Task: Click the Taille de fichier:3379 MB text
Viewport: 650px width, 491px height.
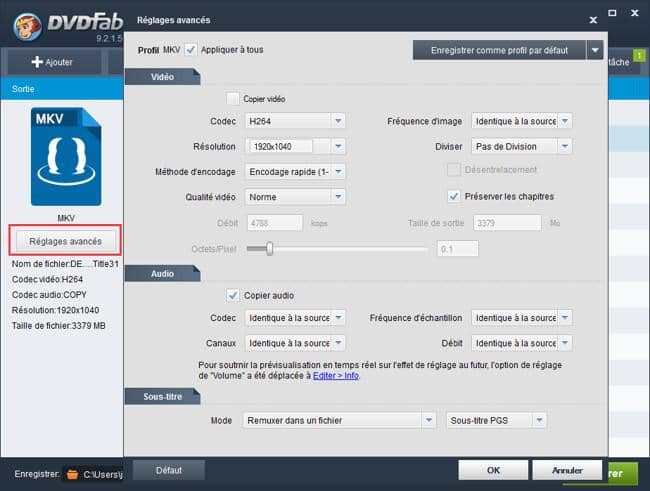Action: click(x=58, y=326)
